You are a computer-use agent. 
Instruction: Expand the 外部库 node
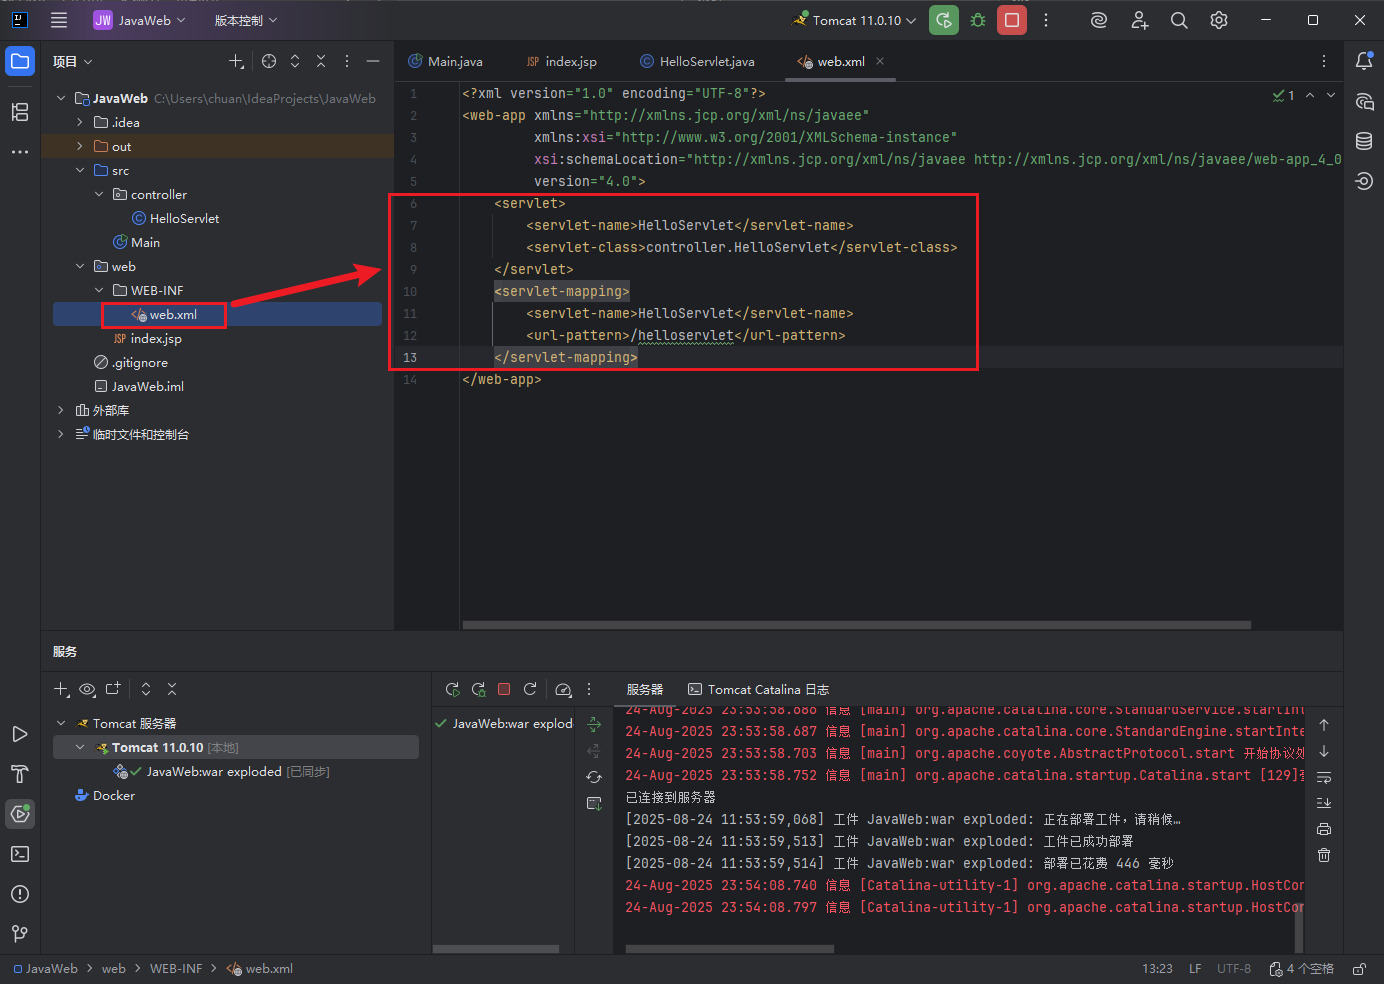pos(61,410)
